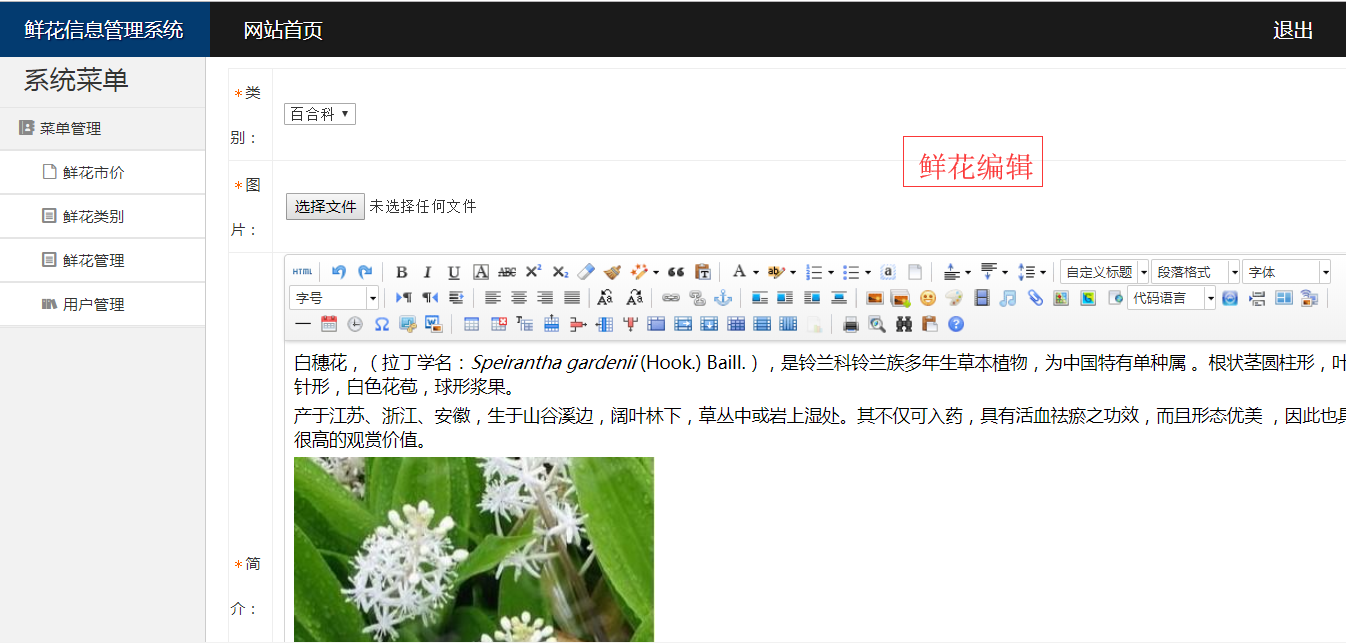1346x643 pixels.
Task: Activate the format painter brush
Action: coord(612,272)
